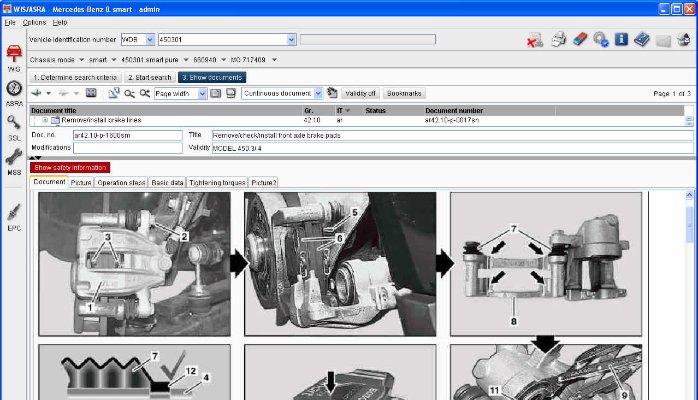Open the MSS module wrench icon
Screen dimensions: 698x400
click(x=14, y=157)
